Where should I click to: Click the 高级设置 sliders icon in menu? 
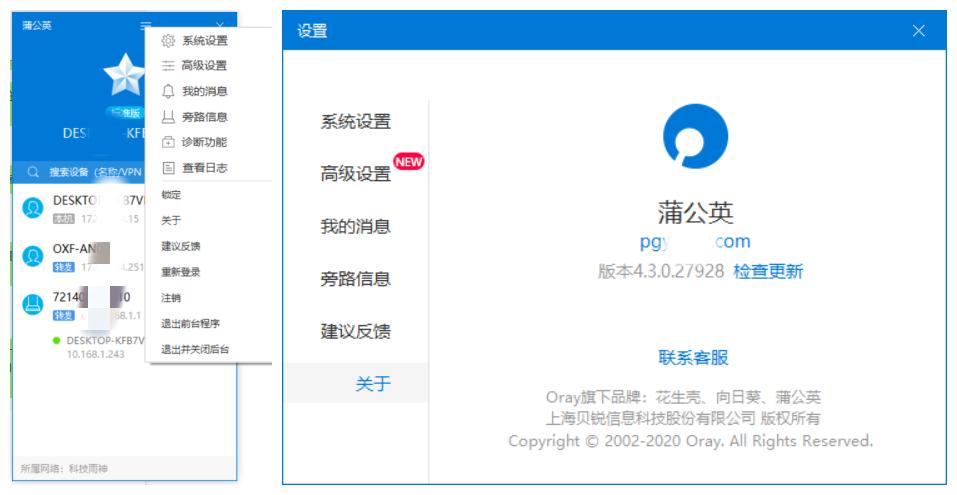(168, 66)
